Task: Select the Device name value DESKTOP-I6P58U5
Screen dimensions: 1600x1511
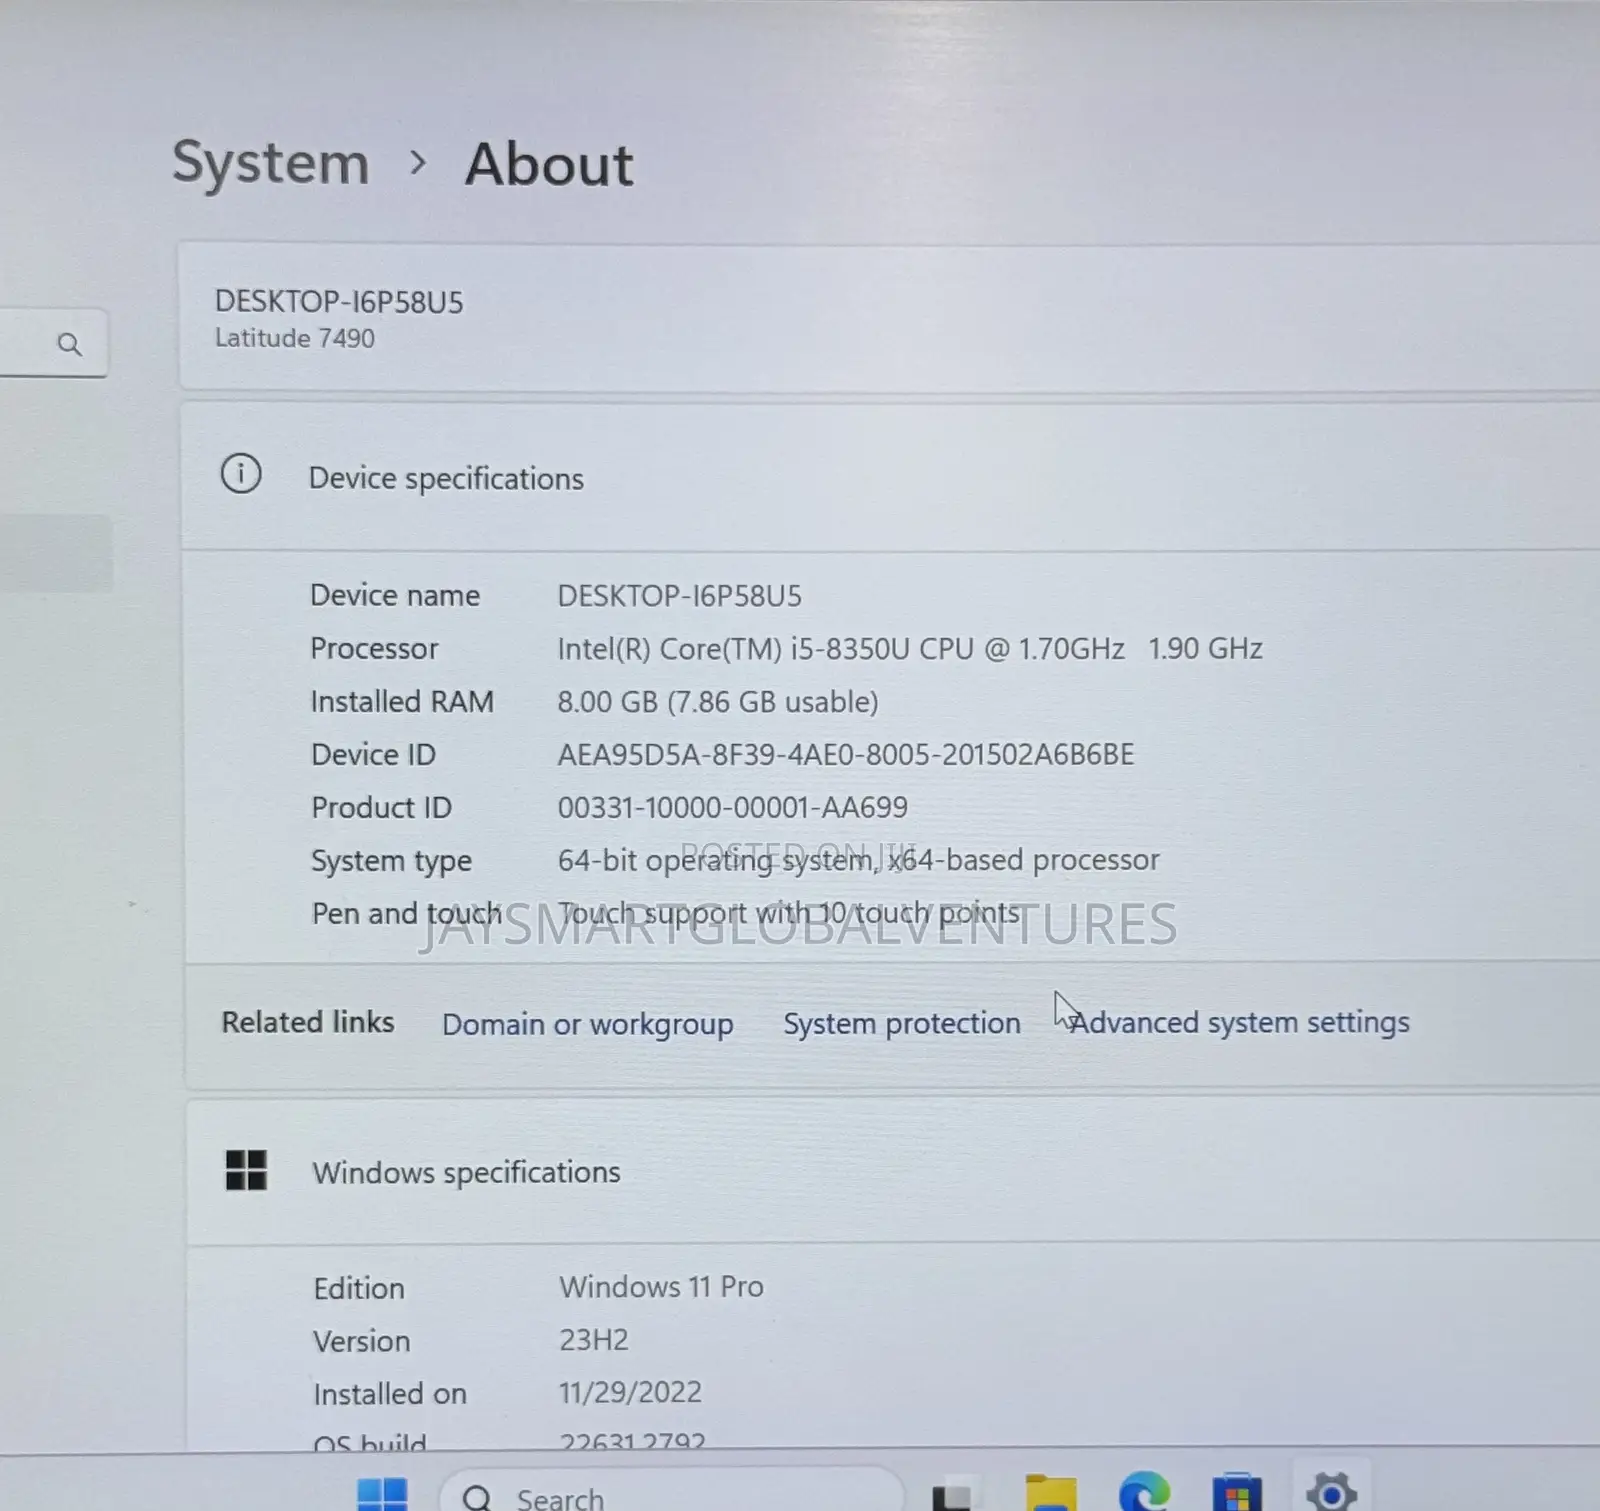Action: (x=680, y=596)
